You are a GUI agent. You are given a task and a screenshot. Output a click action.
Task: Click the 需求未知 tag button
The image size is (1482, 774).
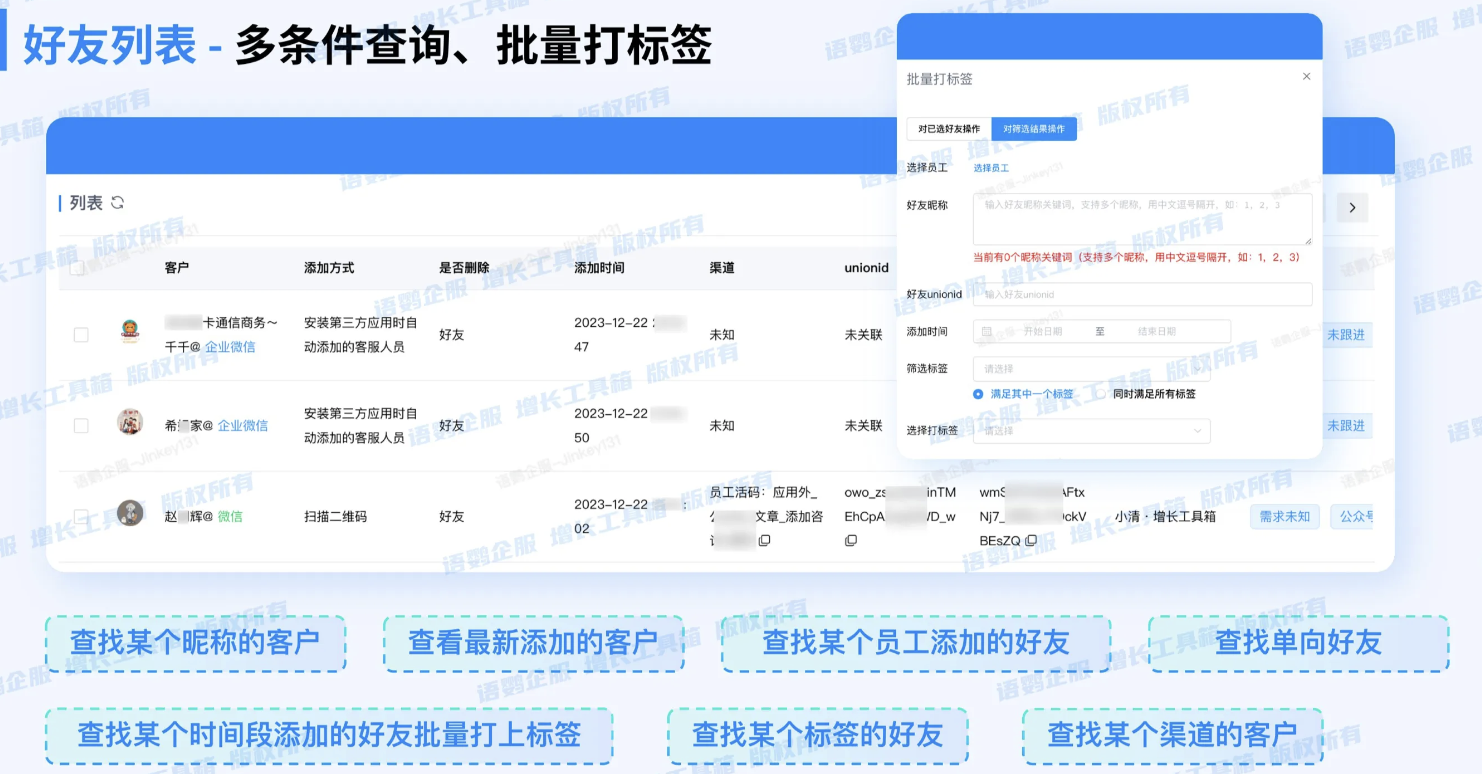coord(1284,516)
